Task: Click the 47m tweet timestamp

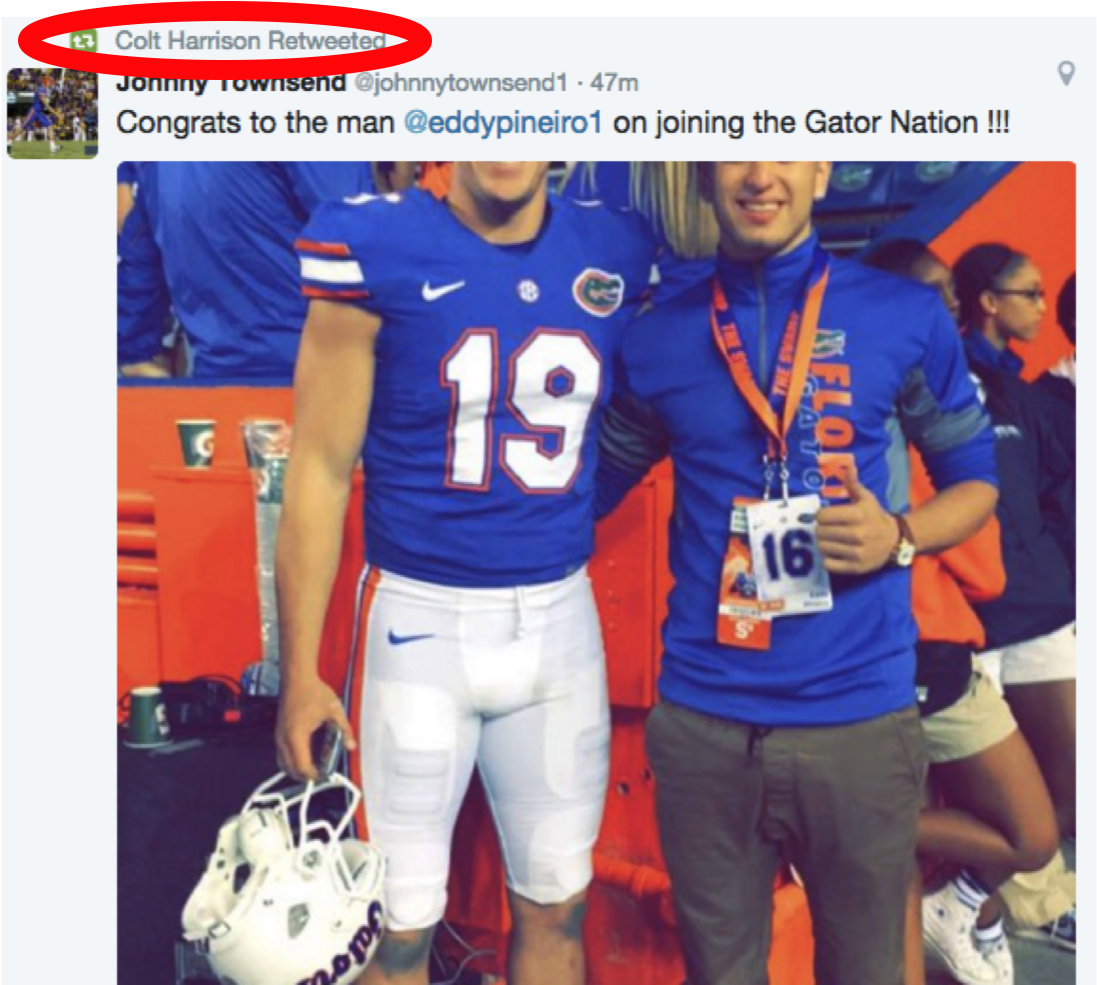Action: pyautogui.click(x=616, y=84)
